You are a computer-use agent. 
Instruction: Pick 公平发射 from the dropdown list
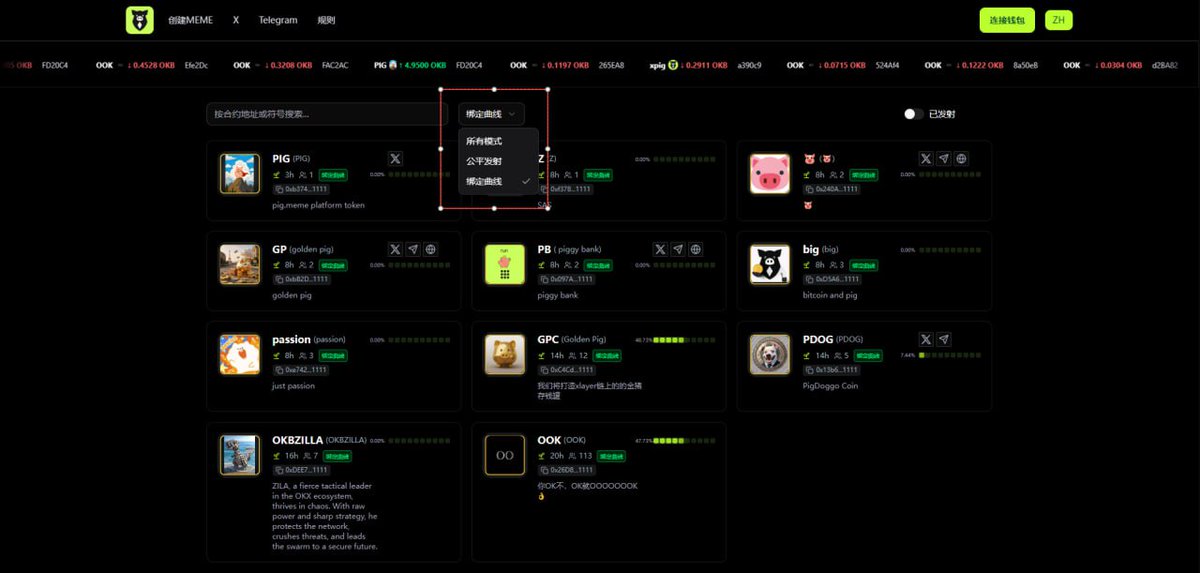point(484,161)
